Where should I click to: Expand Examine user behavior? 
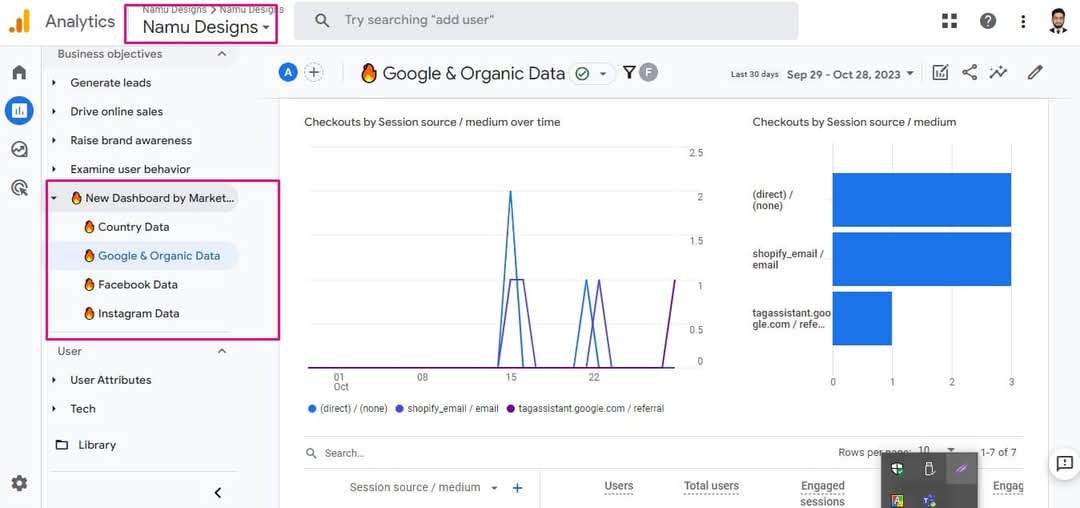[x=54, y=169]
